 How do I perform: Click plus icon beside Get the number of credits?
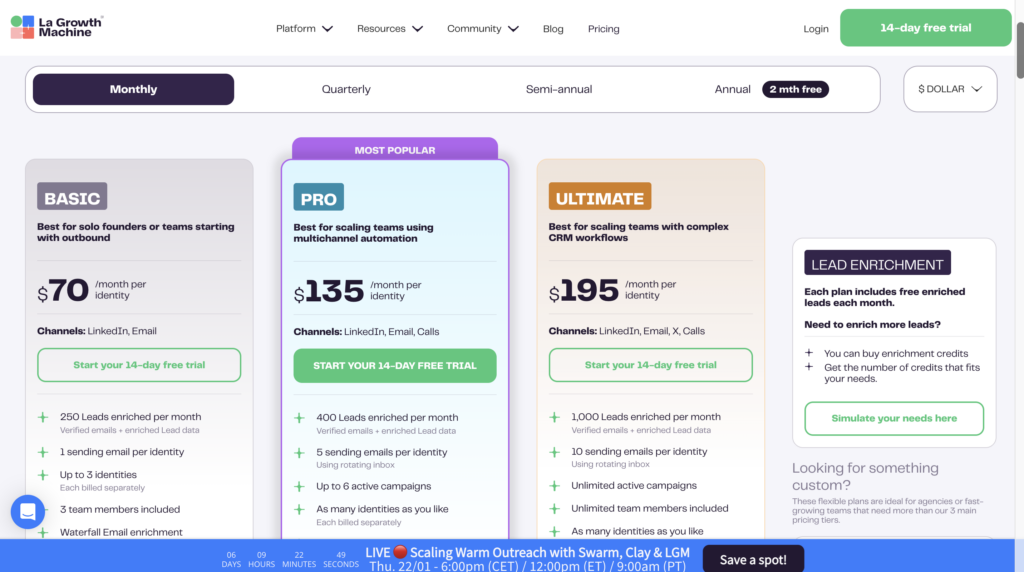[808, 366]
